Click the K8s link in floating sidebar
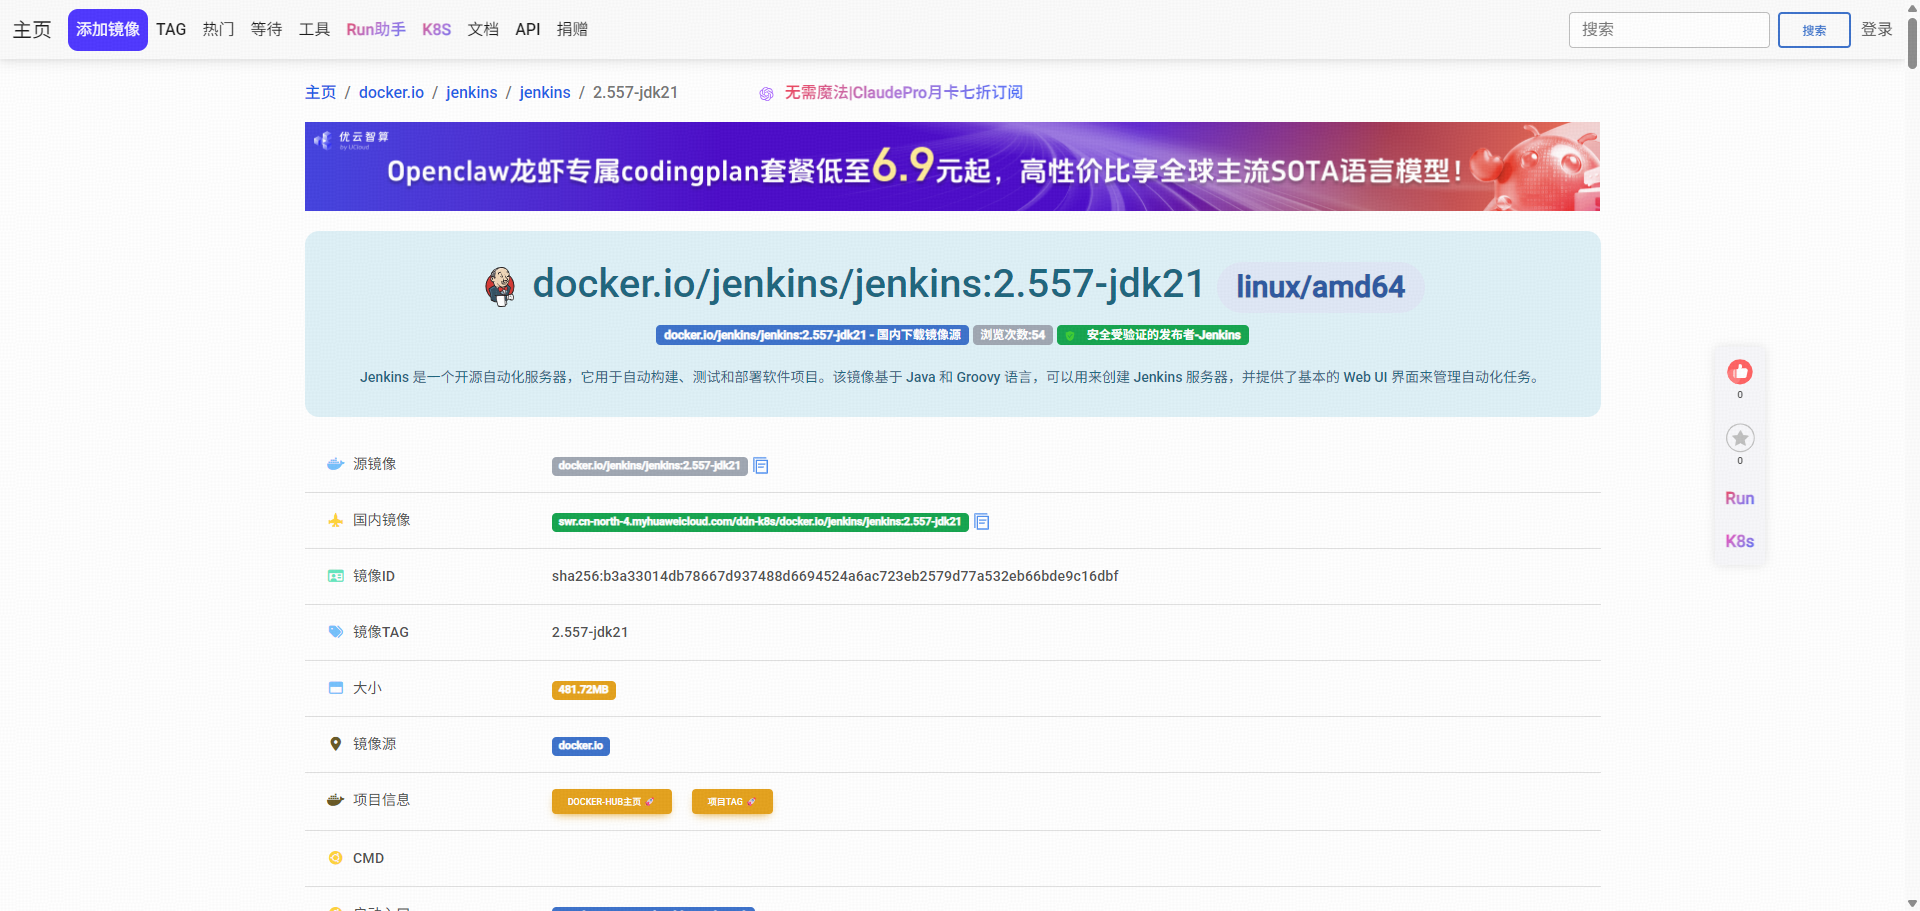1920x911 pixels. [1740, 541]
